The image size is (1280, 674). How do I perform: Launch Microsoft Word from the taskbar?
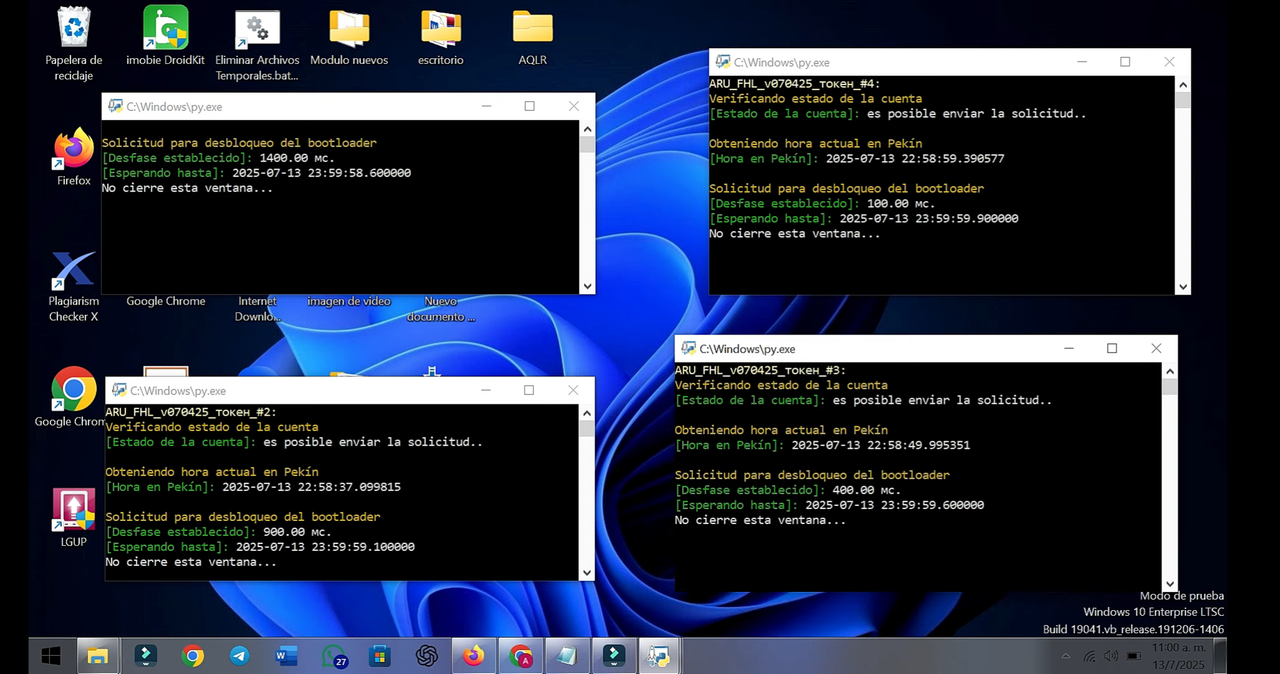point(286,656)
